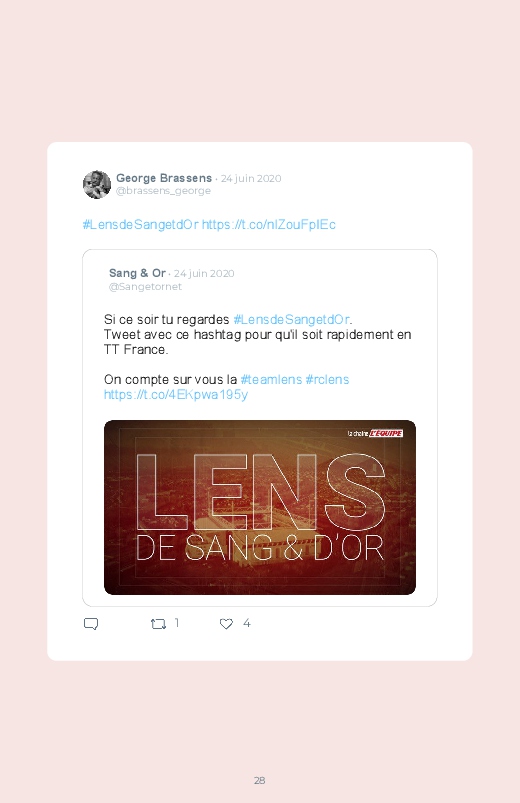Open the t.co/4EKpwa195y link
The width and height of the screenshot is (520, 803).
click(176, 394)
